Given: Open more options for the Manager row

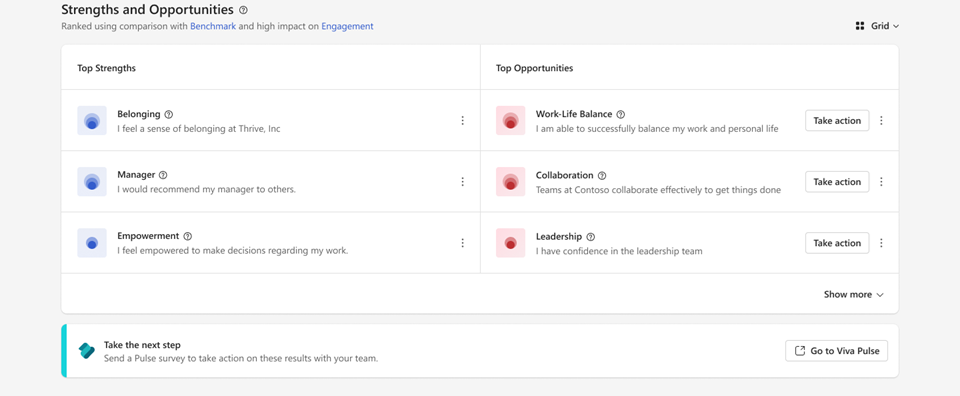Looking at the screenshot, I should click(463, 182).
